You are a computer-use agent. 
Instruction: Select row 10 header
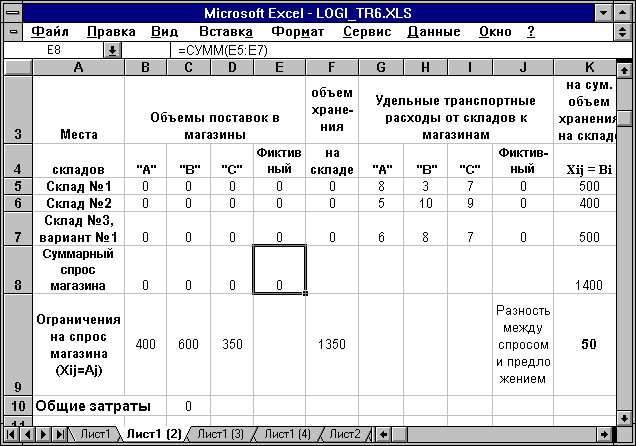[x=18, y=406]
